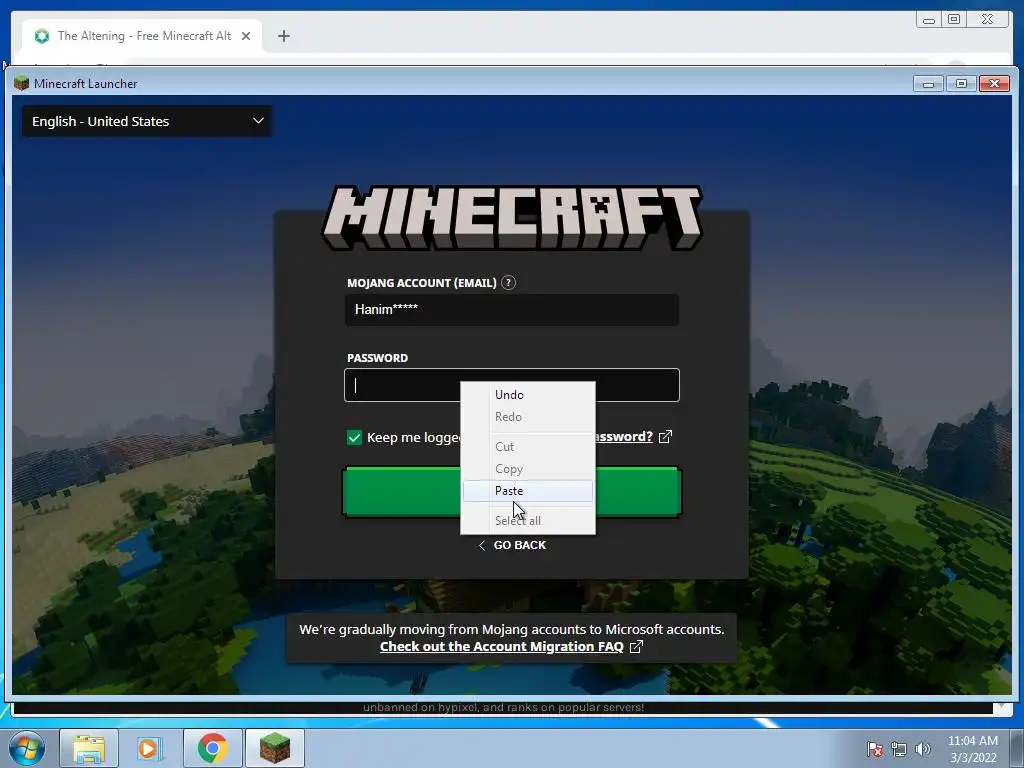Click Redo in the context menu
Screen dimensions: 1024x768
[x=528, y=417]
